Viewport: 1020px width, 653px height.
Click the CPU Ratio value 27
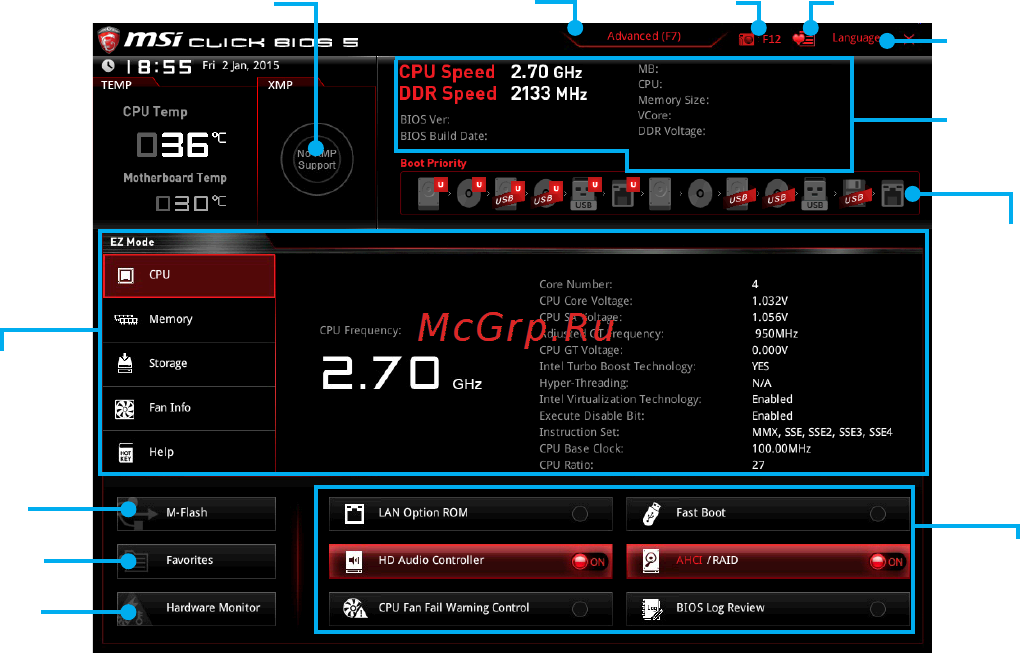point(758,465)
